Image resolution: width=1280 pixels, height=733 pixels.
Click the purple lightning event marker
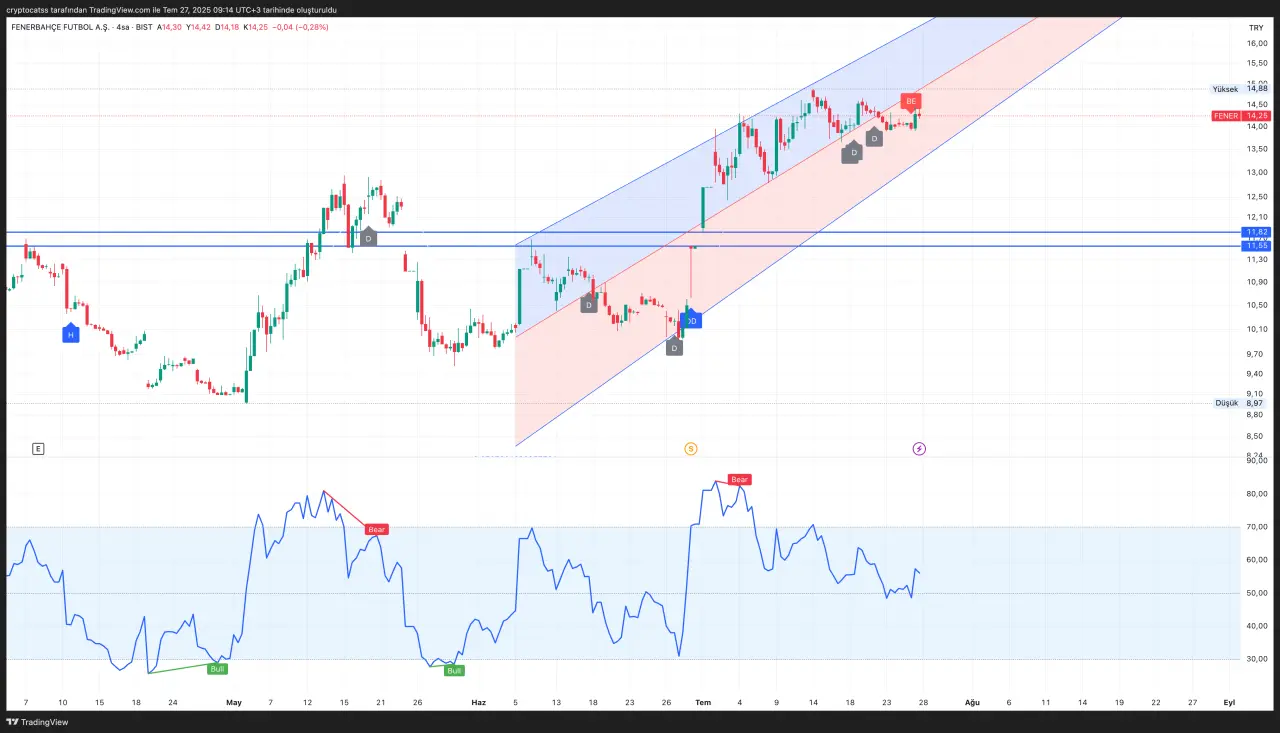click(x=919, y=449)
